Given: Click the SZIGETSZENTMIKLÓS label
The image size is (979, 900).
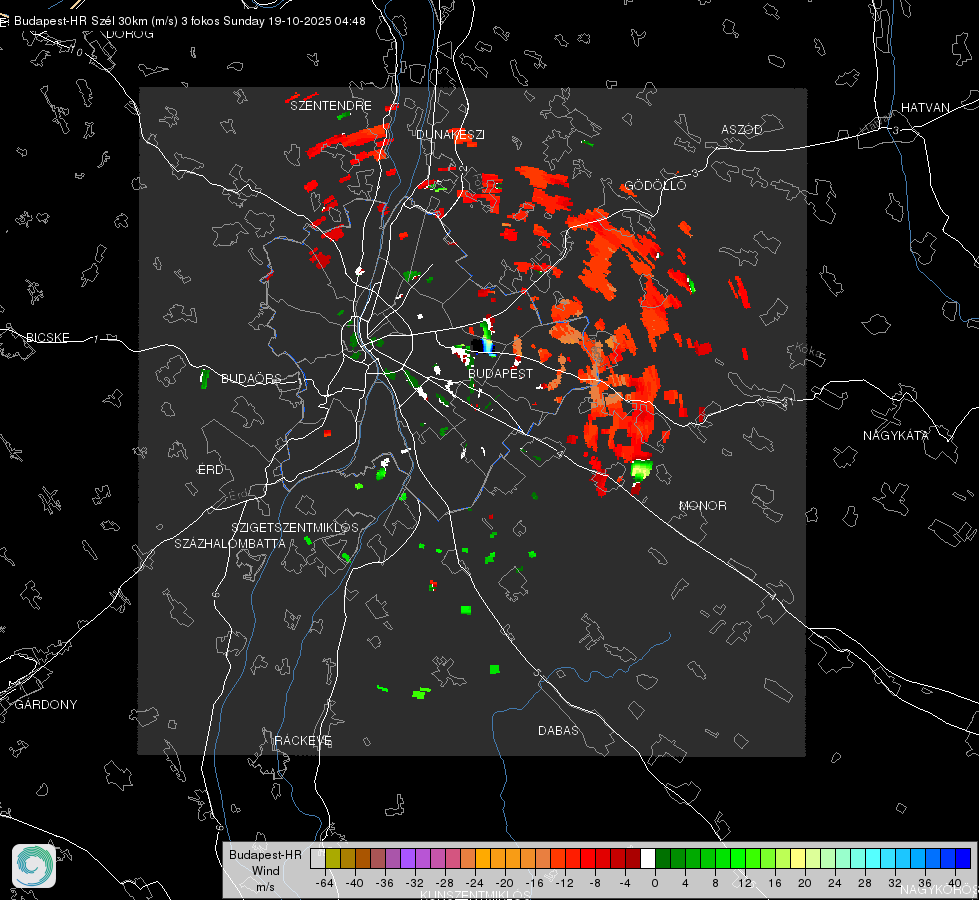Looking at the screenshot, I should click(295, 527).
